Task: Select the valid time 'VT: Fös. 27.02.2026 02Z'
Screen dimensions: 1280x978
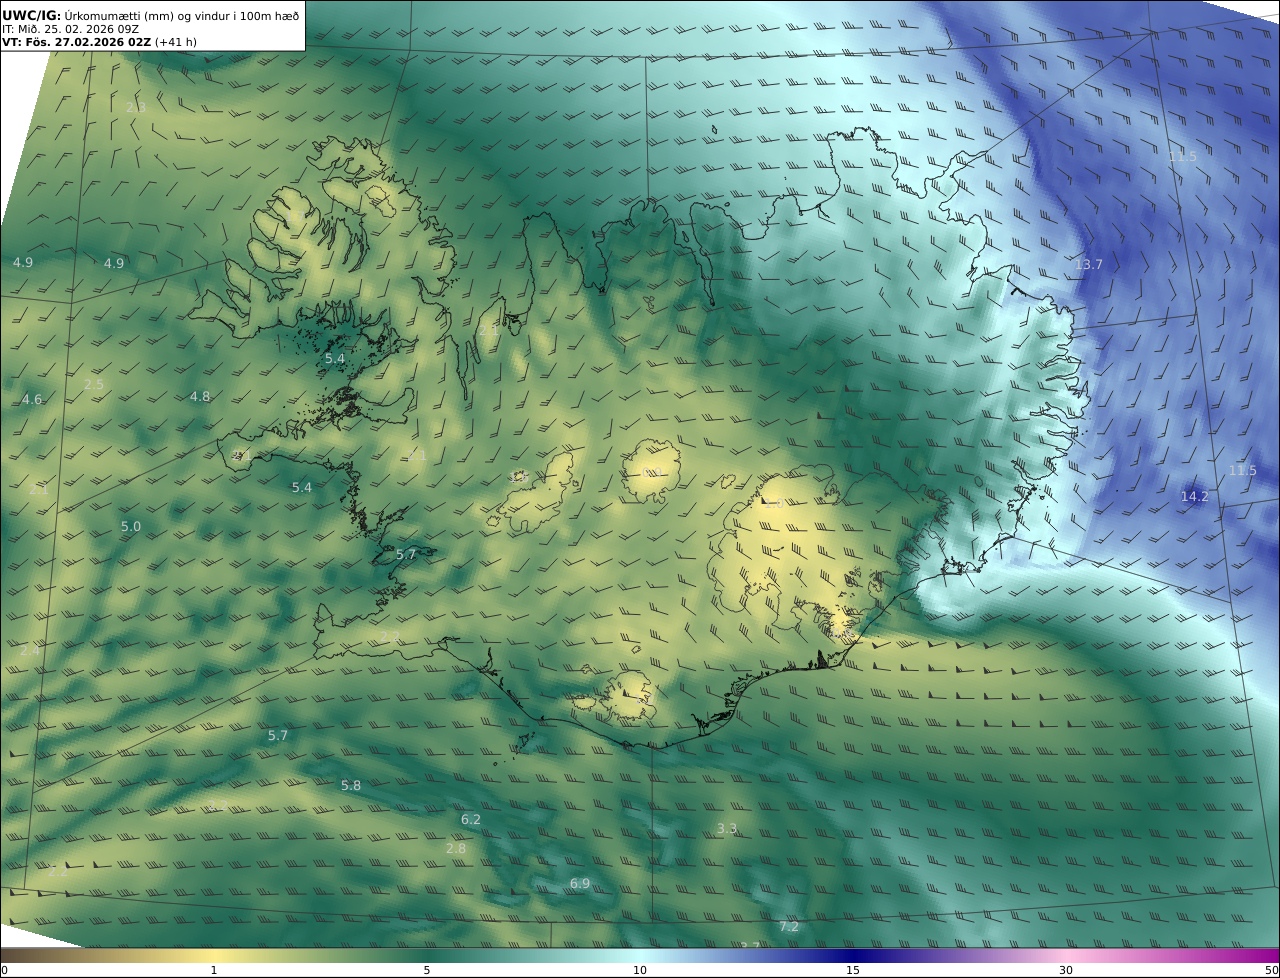Action: click(x=76, y=43)
